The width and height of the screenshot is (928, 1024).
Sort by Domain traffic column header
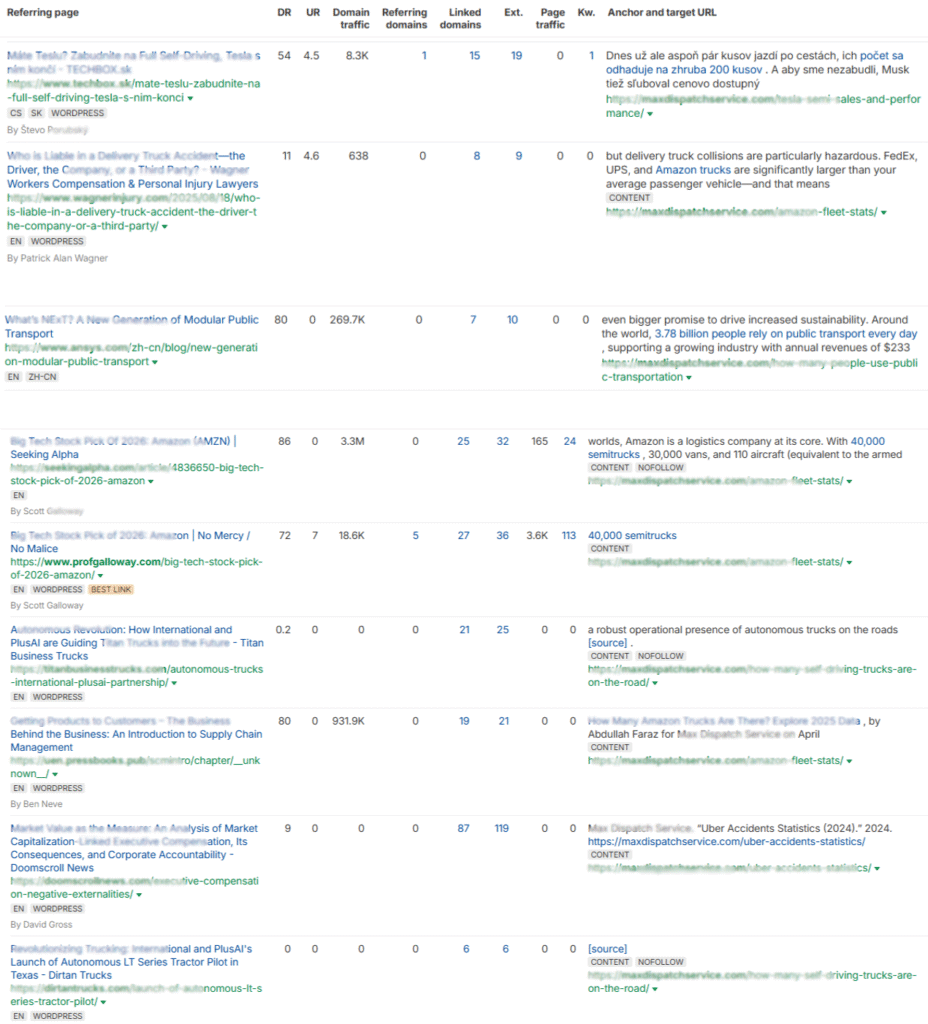click(x=351, y=18)
